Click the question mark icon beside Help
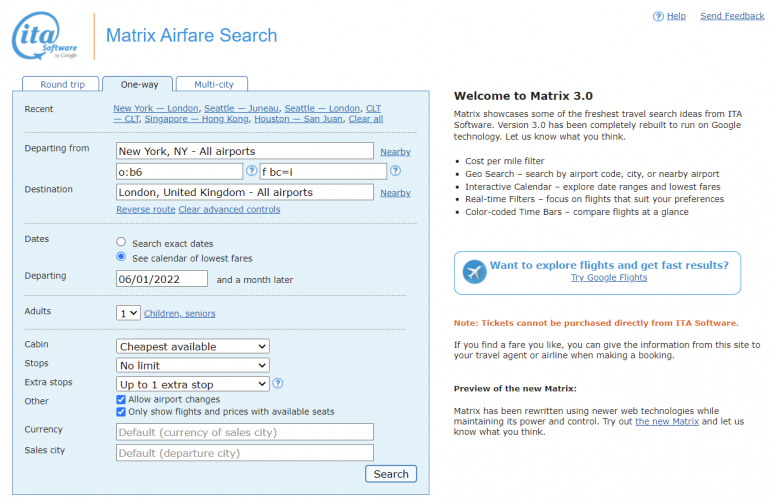The height and width of the screenshot is (501, 770). click(x=658, y=16)
